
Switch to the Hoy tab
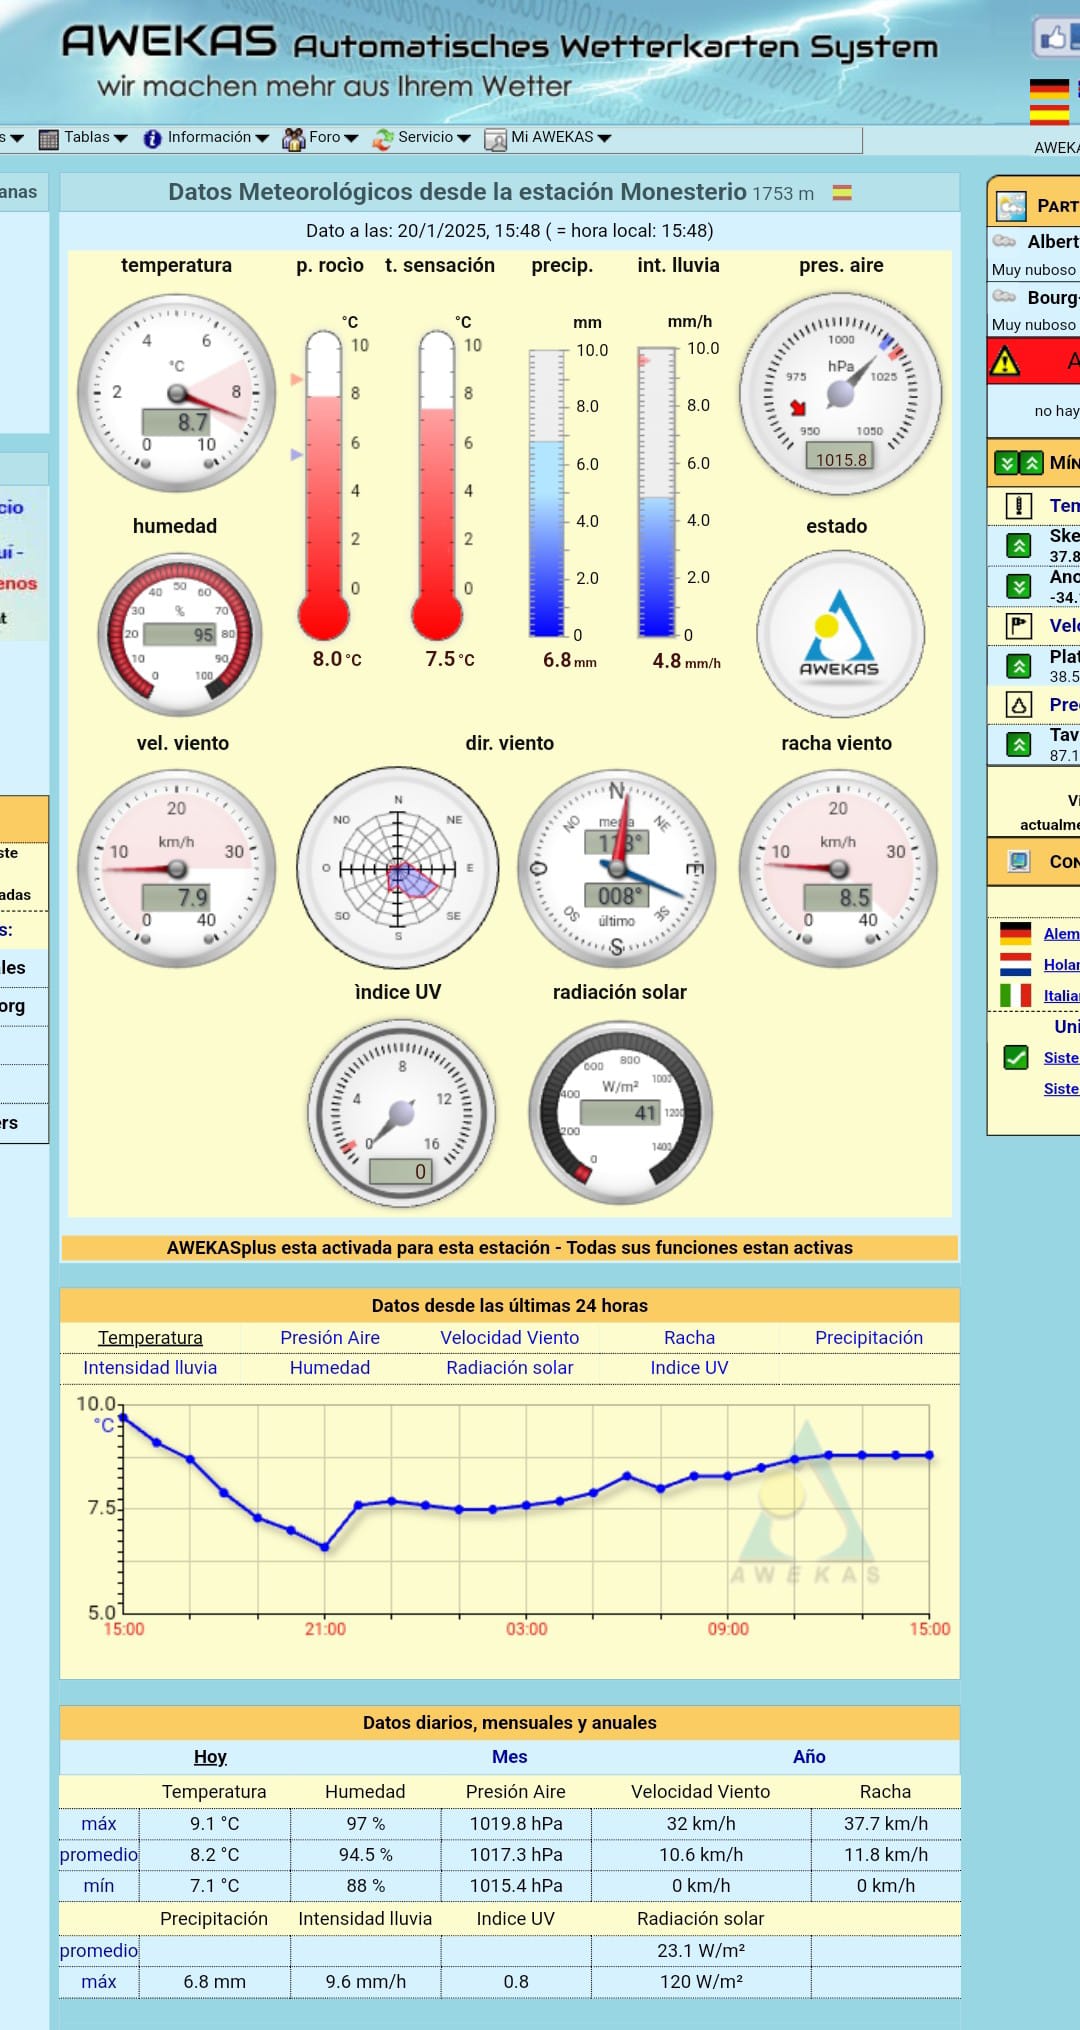210,1757
